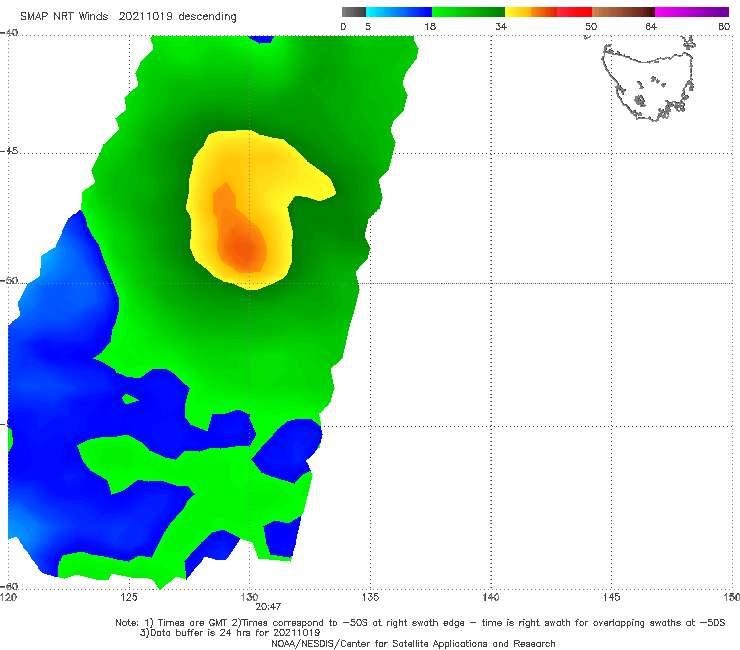Click the longitude label '140'
The height and width of the screenshot is (650, 740).
click(x=491, y=597)
